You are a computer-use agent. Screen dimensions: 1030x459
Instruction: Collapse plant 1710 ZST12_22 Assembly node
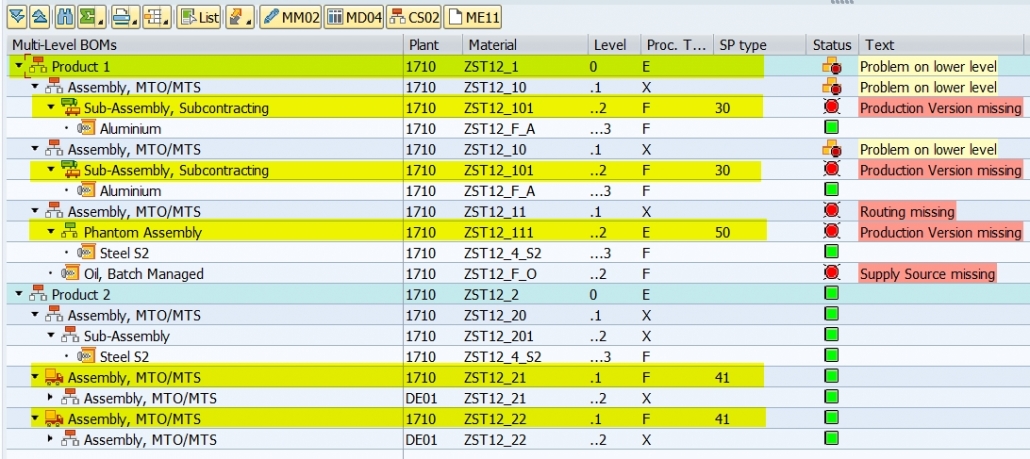[35, 419]
